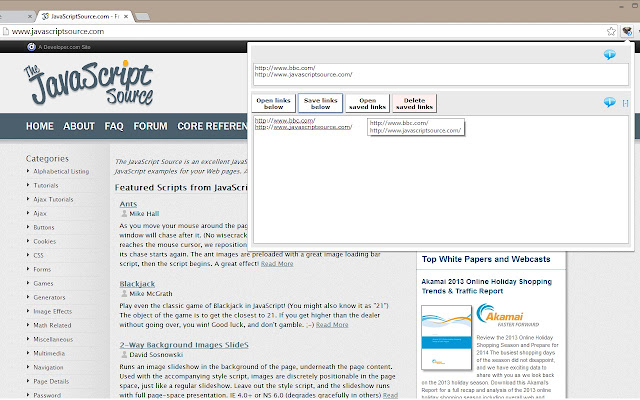
Task: Close the JavaScriptSource.com tab
Action: coord(126,16)
